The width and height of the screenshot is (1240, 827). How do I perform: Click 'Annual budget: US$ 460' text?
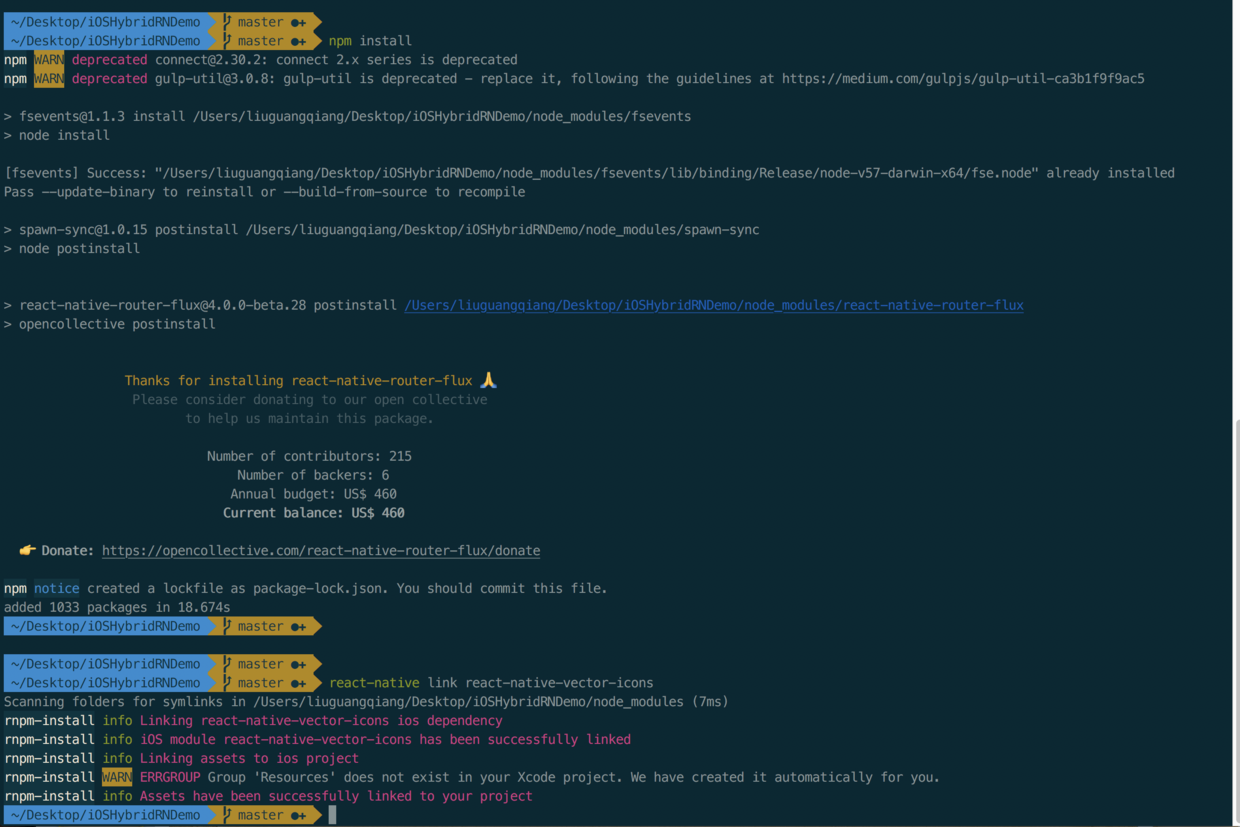[x=313, y=494]
